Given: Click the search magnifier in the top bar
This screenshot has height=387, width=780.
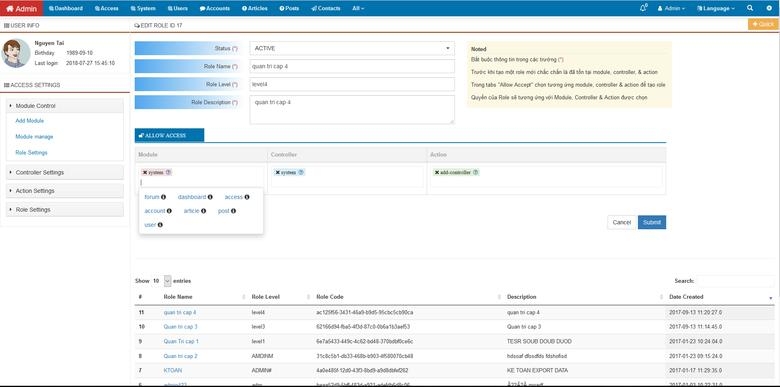Looking at the screenshot, I should [750, 8].
